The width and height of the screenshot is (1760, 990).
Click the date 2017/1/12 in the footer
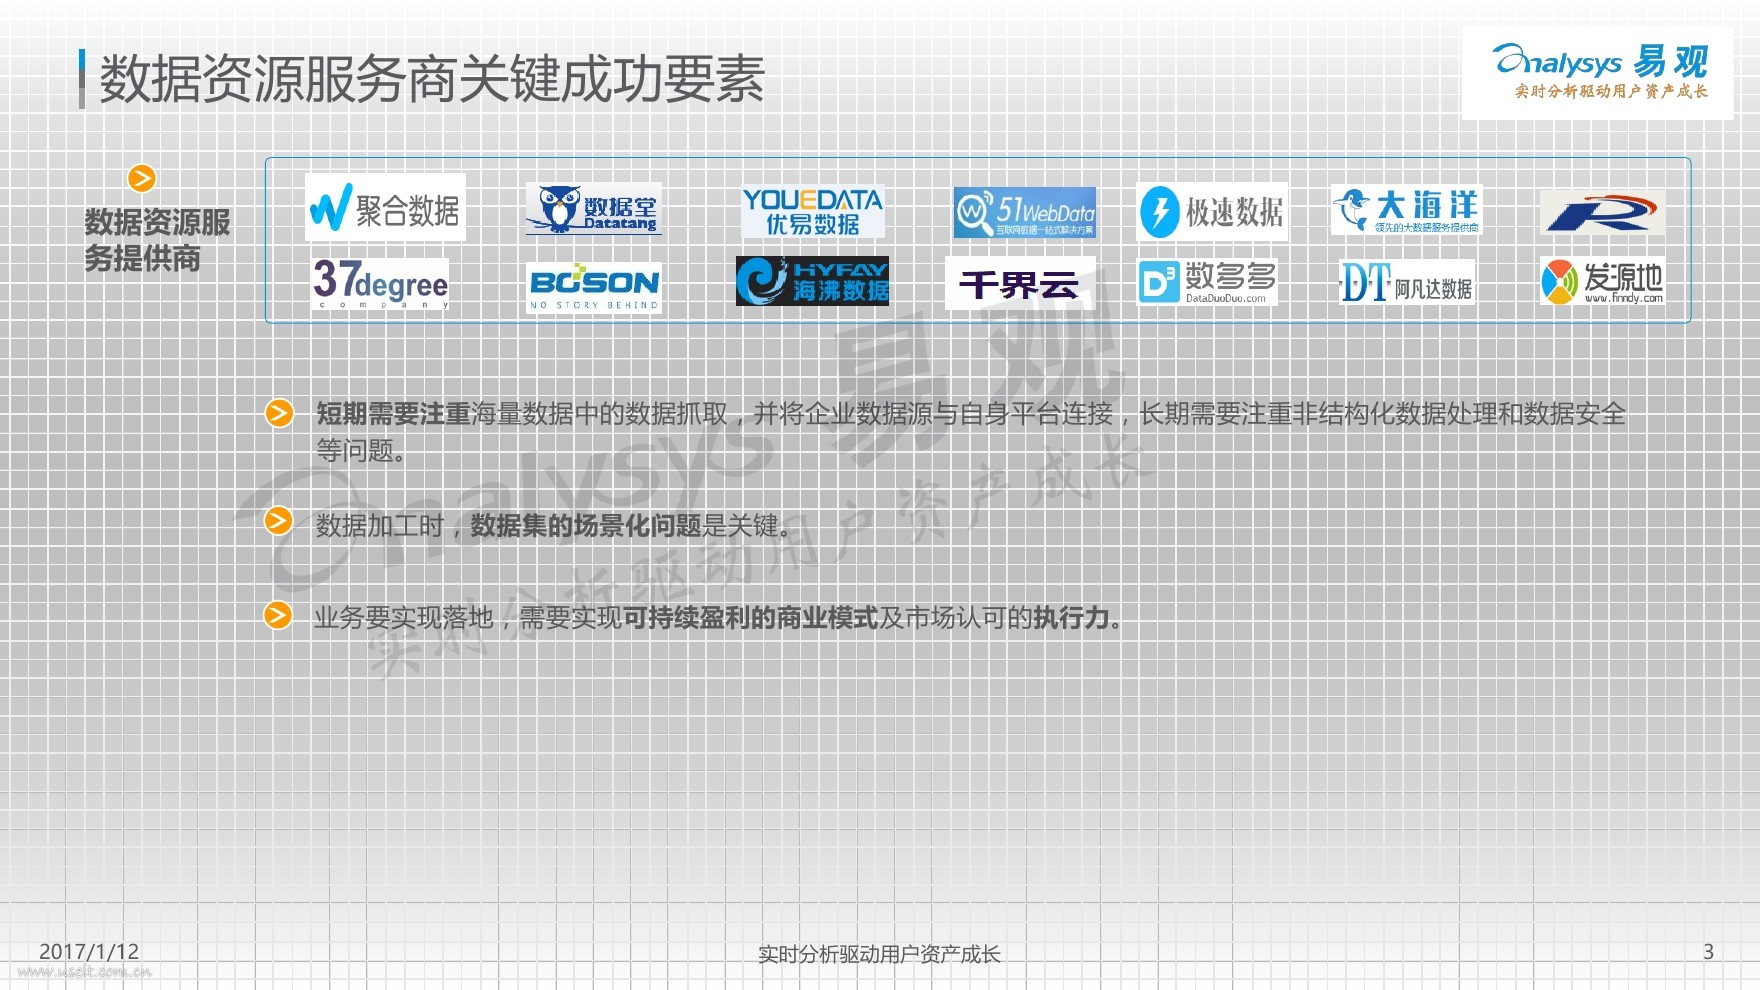(x=89, y=952)
